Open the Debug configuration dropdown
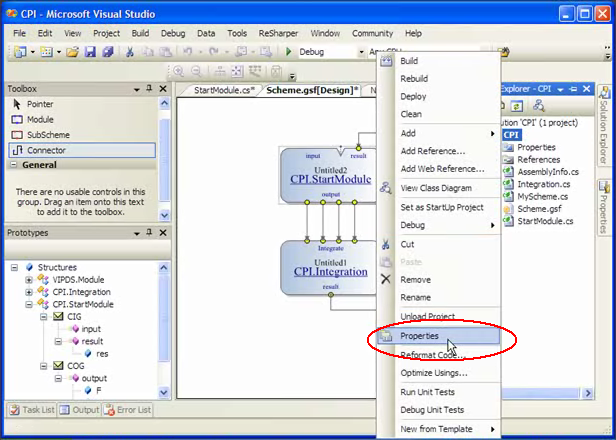The width and height of the screenshot is (616, 440). tap(359, 52)
